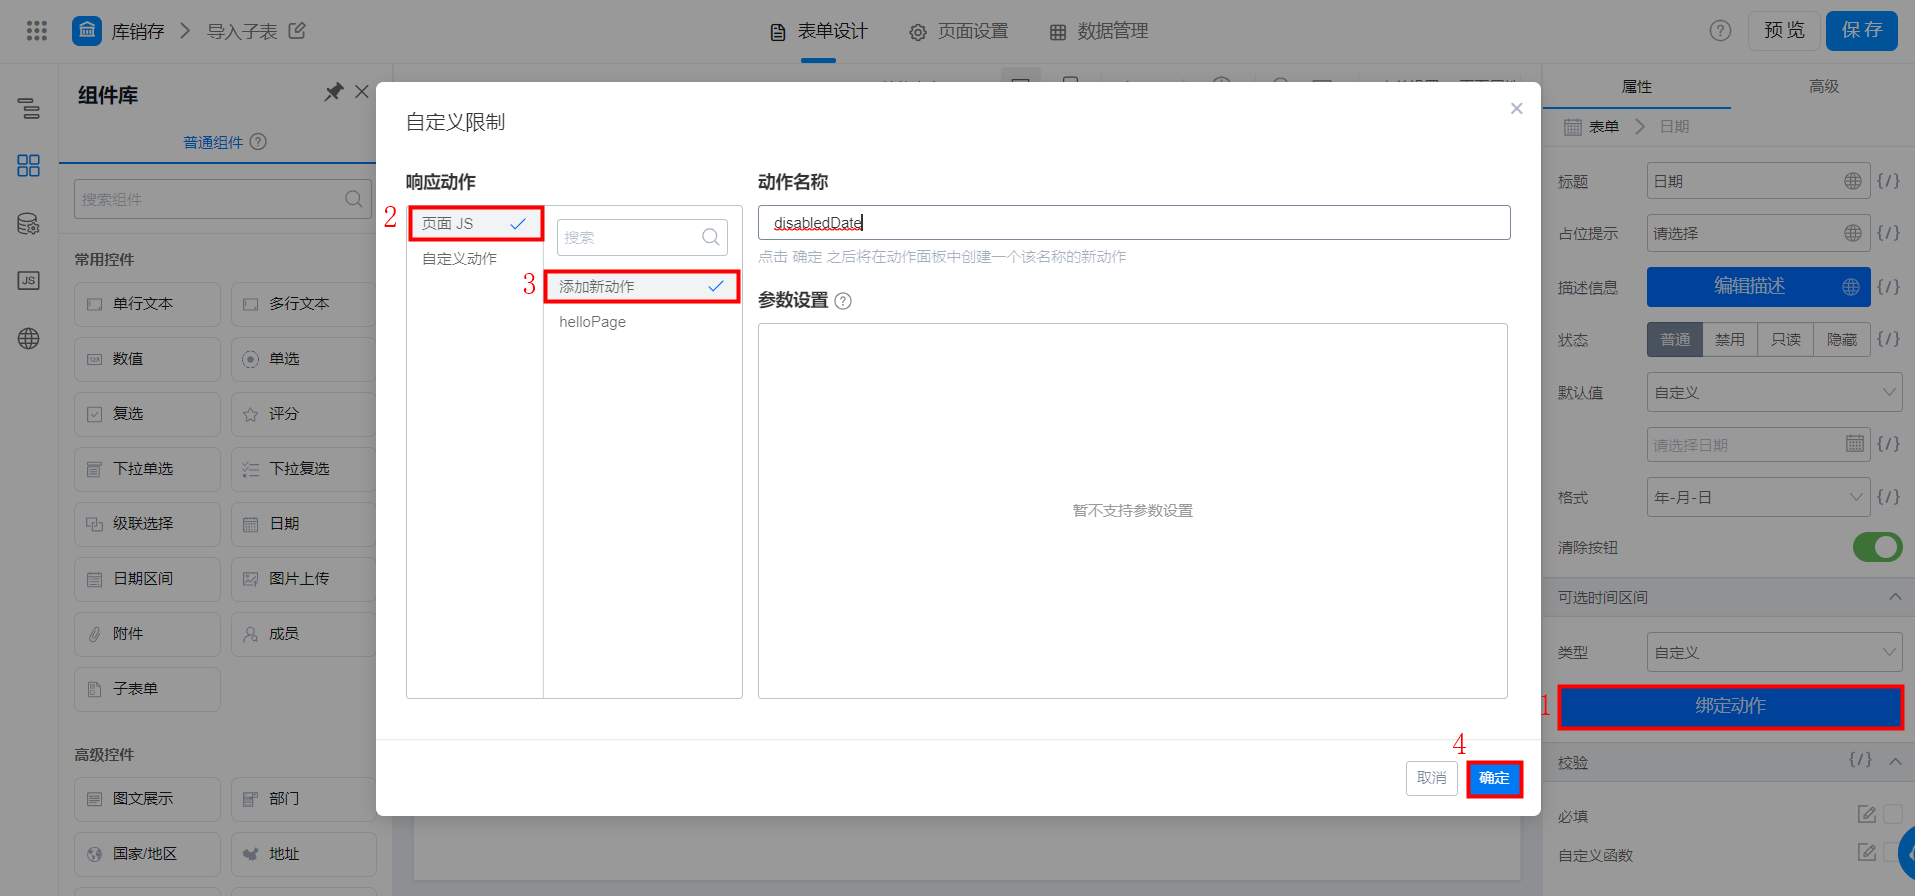The image size is (1915, 896).
Task: Click the calendar icon in 请选择日期 field
Action: (x=1855, y=444)
